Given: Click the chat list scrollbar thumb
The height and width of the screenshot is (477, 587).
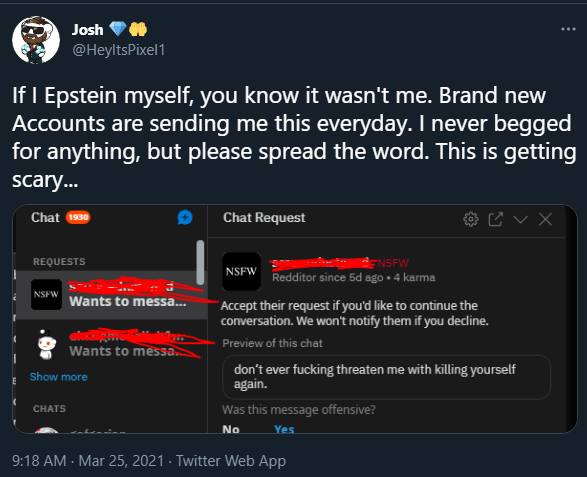Looking at the screenshot, I should point(200,262).
